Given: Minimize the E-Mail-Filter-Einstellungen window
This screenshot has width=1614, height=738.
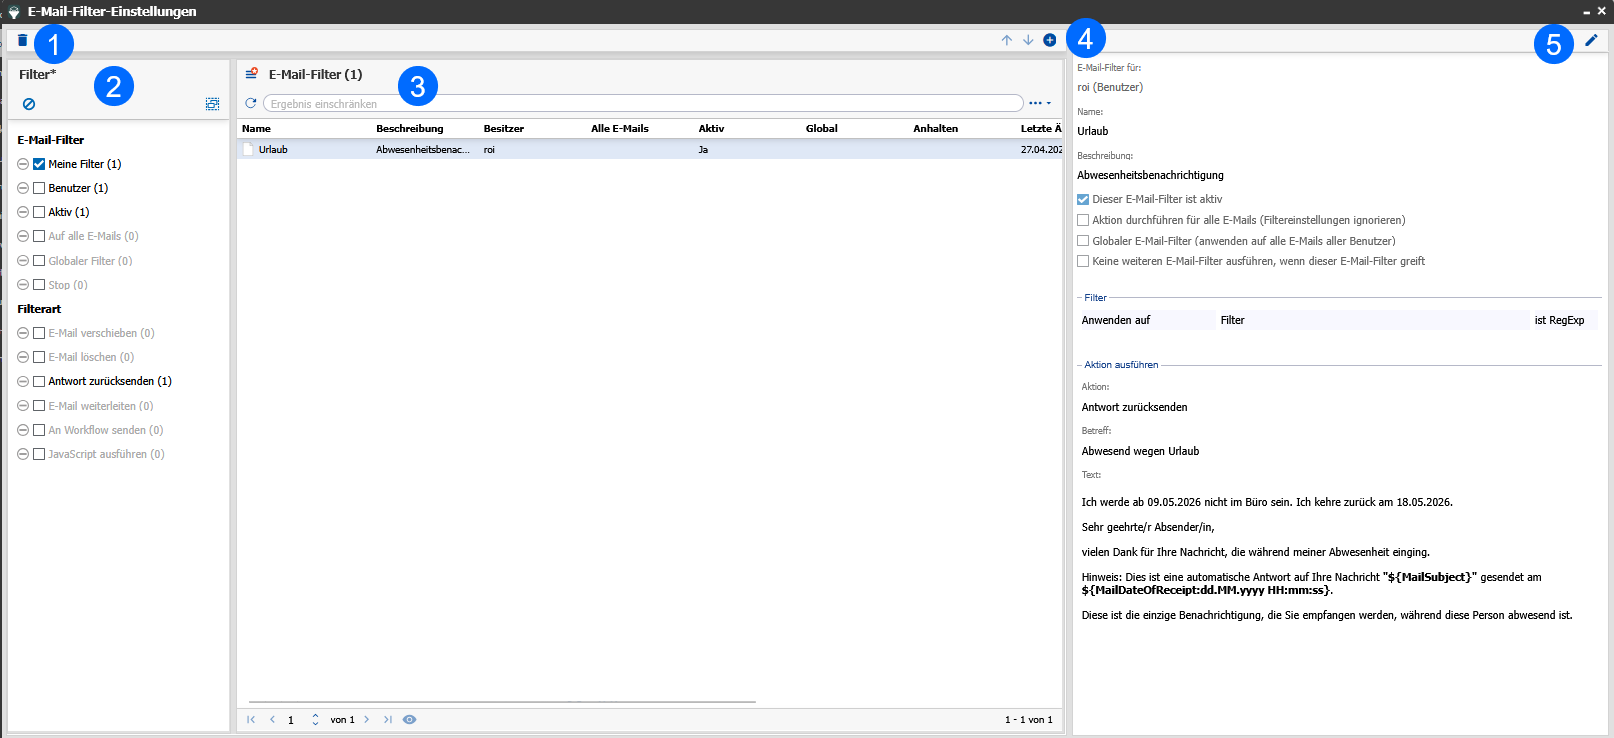Looking at the screenshot, I should [x=1587, y=12].
